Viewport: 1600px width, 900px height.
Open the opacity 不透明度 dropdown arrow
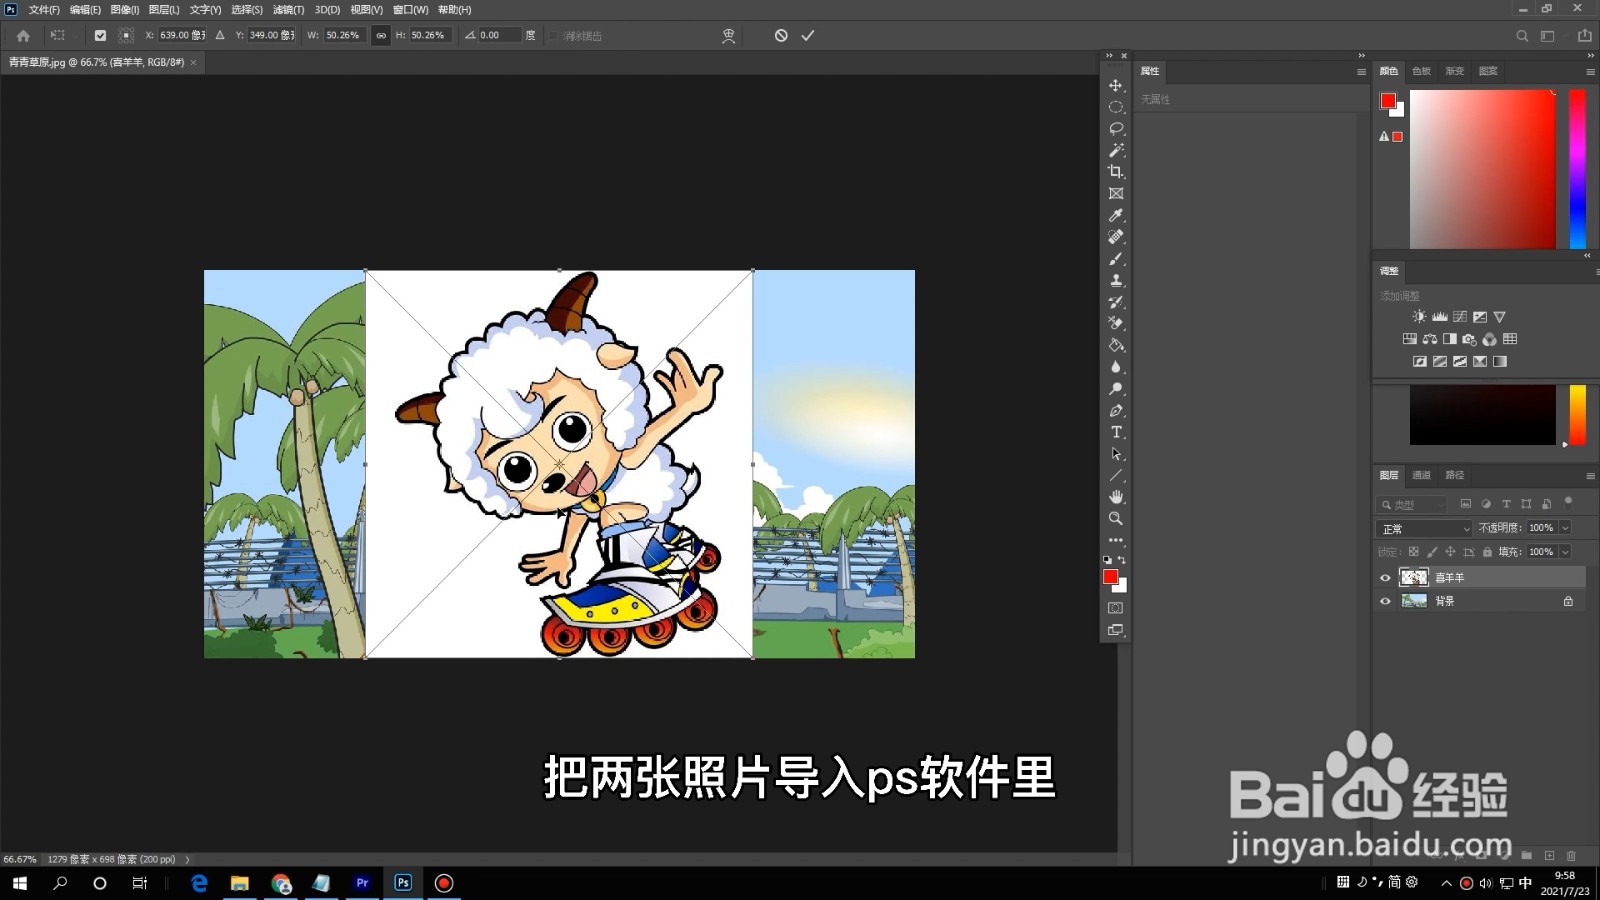pos(1565,527)
